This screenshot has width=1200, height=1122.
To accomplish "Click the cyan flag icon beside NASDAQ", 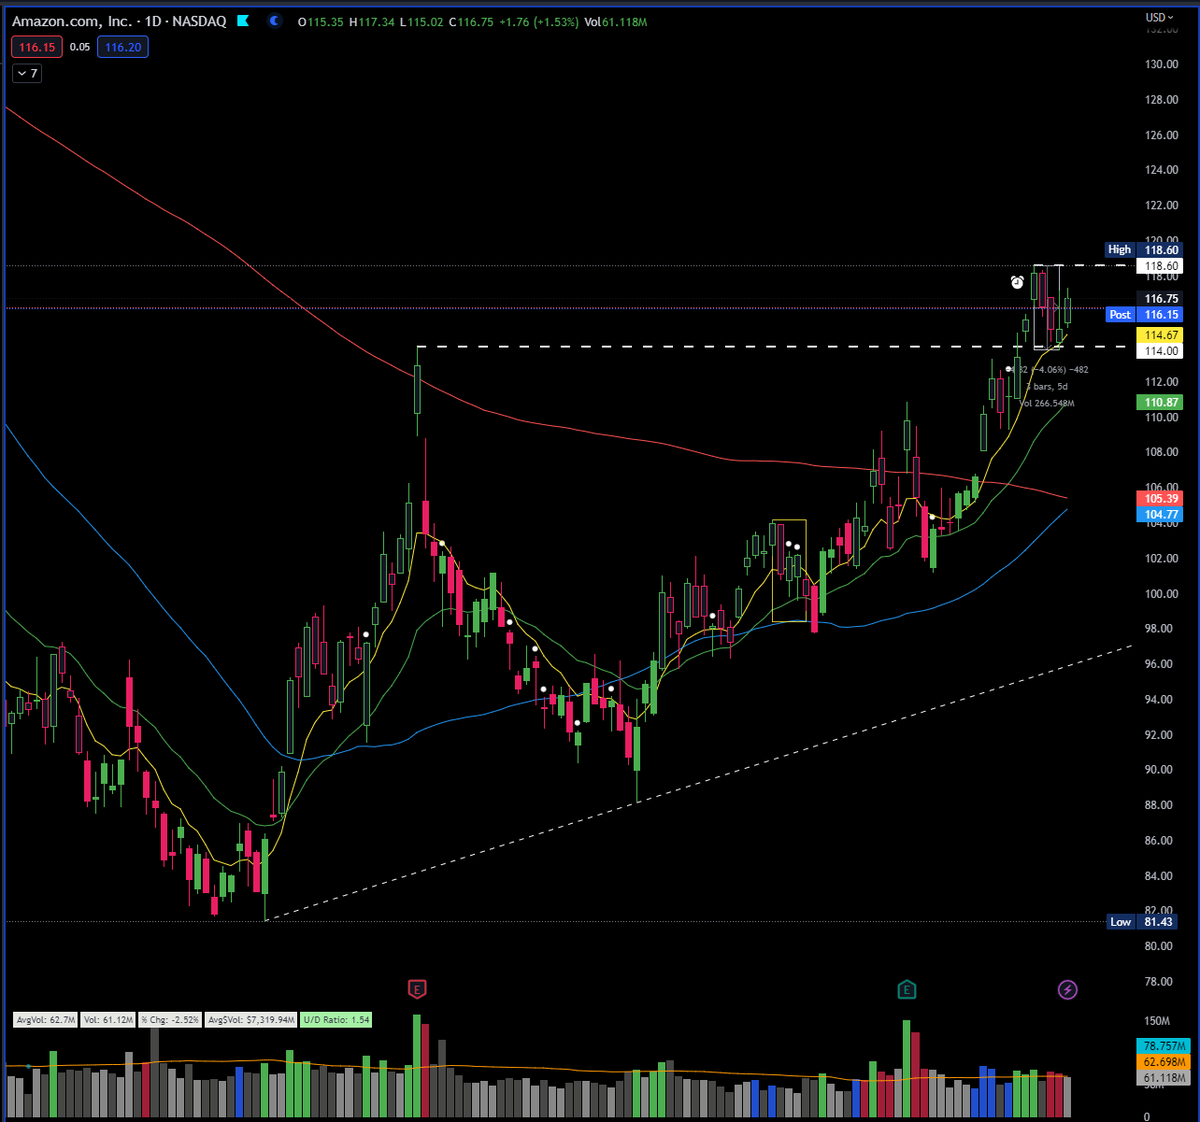I will 243,21.
